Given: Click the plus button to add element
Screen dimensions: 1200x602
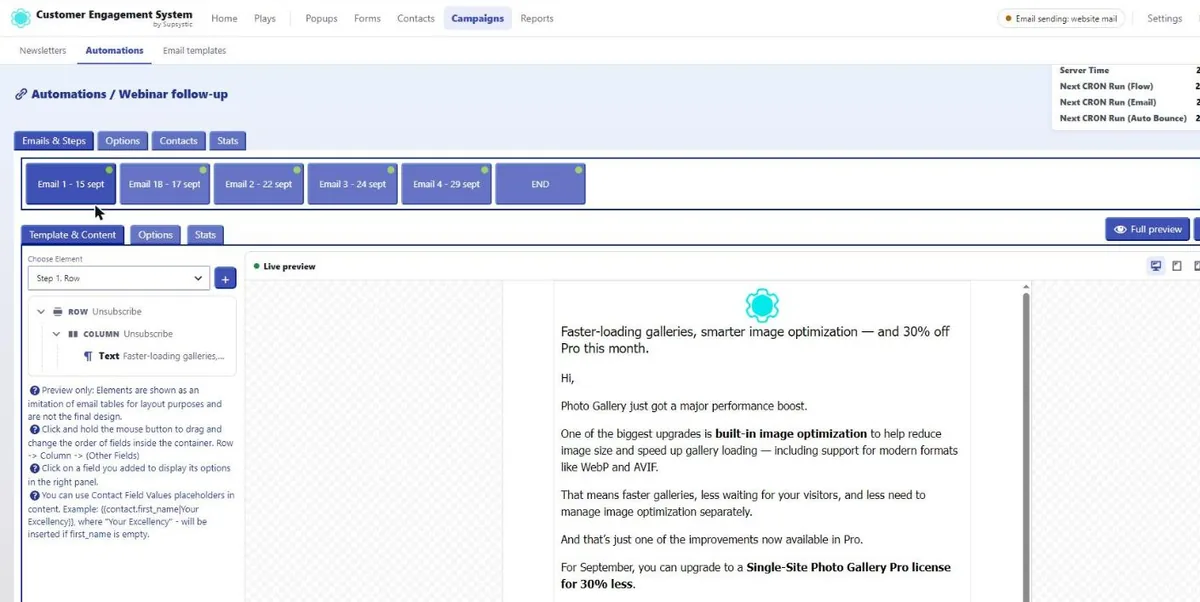Looking at the screenshot, I should (226, 278).
